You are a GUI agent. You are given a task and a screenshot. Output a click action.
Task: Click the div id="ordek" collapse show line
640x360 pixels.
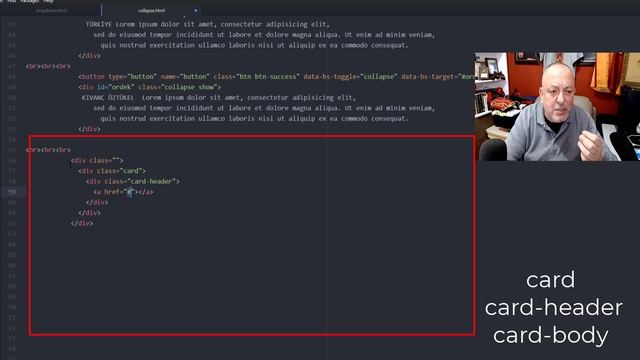coord(149,87)
